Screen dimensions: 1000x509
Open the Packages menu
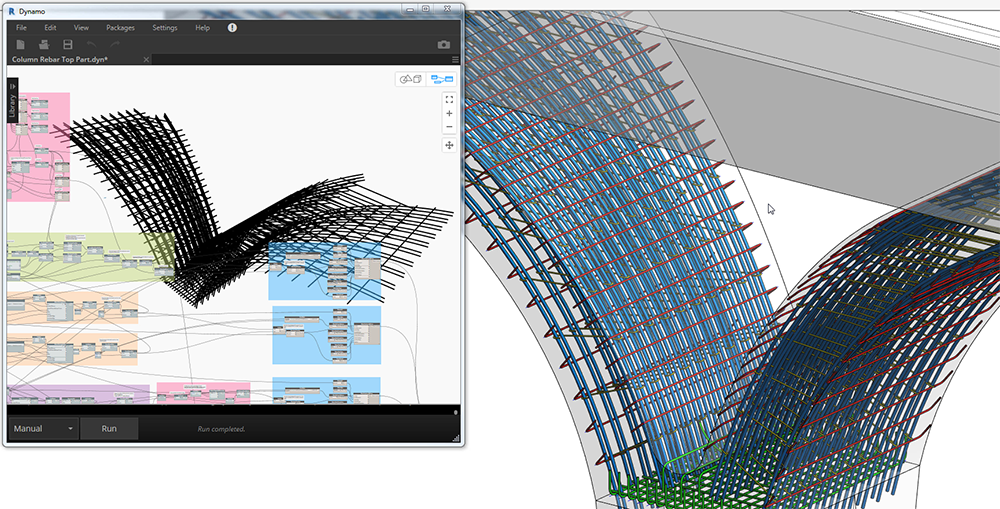pyautogui.click(x=121, y=27)
